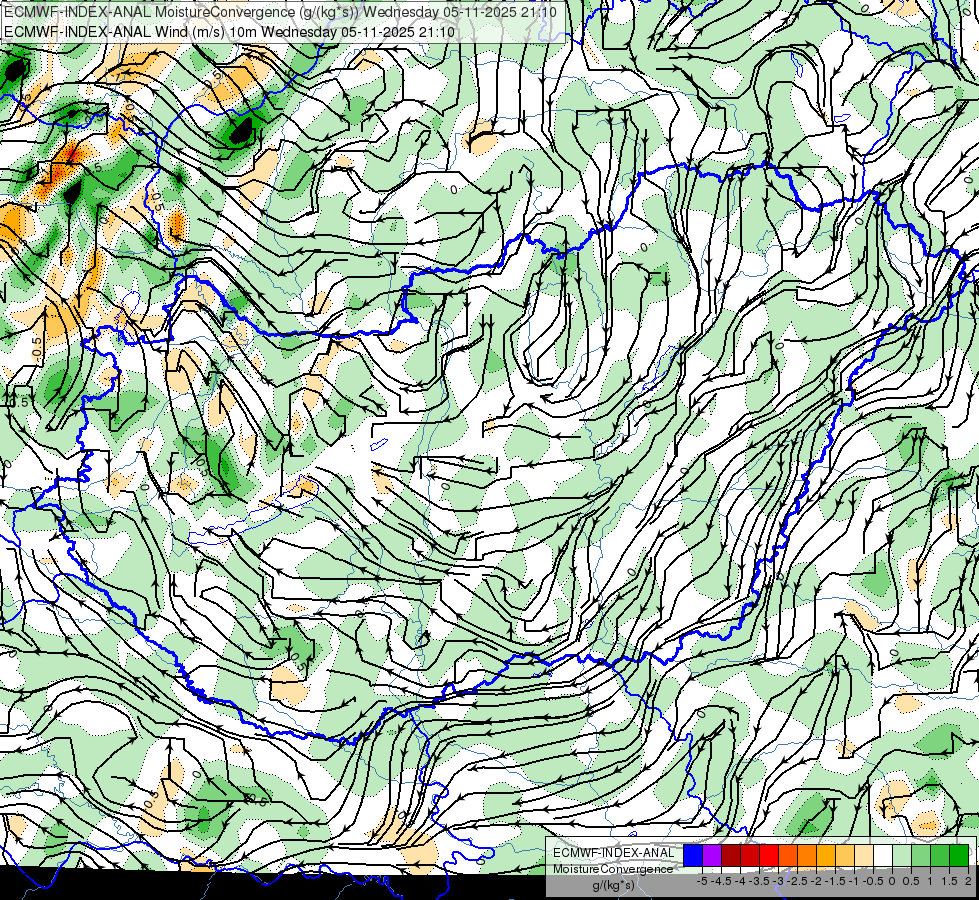Pick the dark red swatch between -4.5 and -4
Image resolution: width=979 pixels, height=900 pixels.
point(731,855)
